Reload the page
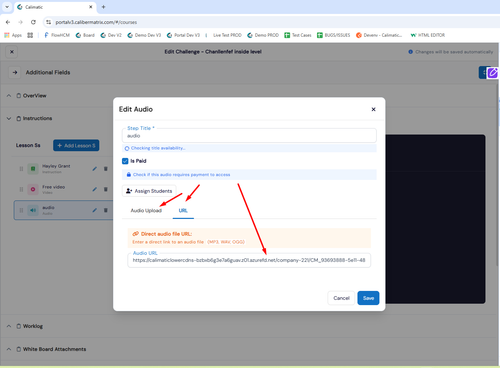The width and height of the screenshot is (500, 368). [x=33, y=22]
